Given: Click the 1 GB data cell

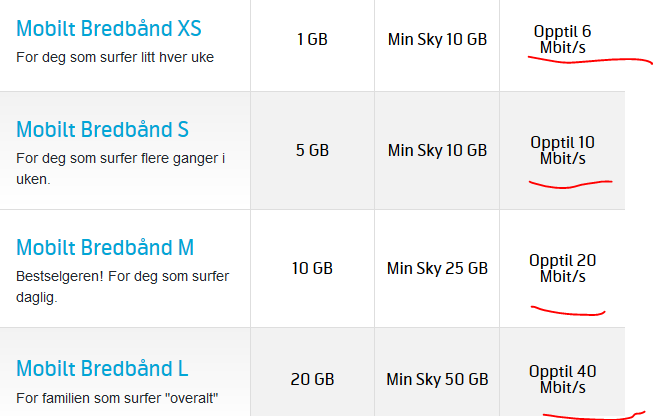Looking at the screenshot, I should [312, 40].
